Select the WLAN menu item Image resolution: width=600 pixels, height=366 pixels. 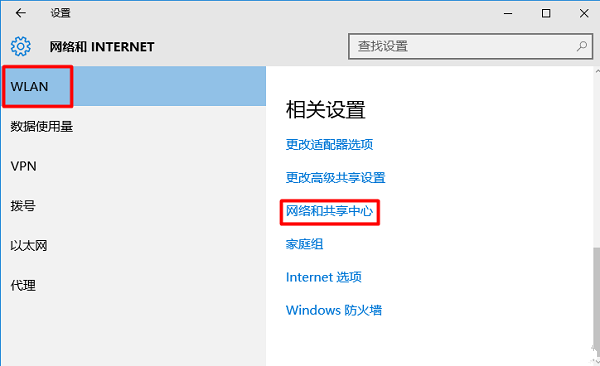pyautogui.click(x=133, y=86)
